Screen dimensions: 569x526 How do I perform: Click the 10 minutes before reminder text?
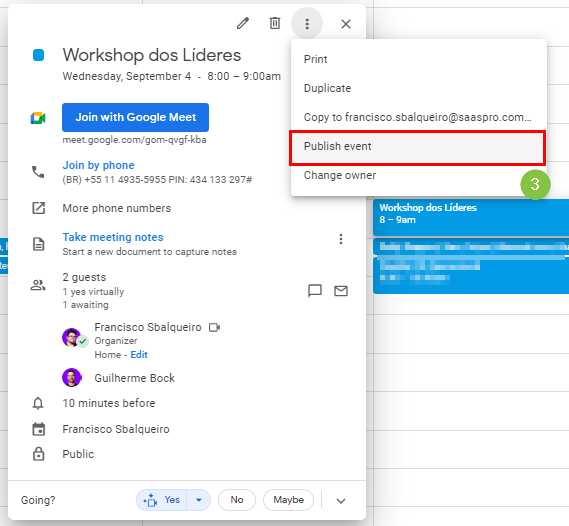tap(109, 403)
